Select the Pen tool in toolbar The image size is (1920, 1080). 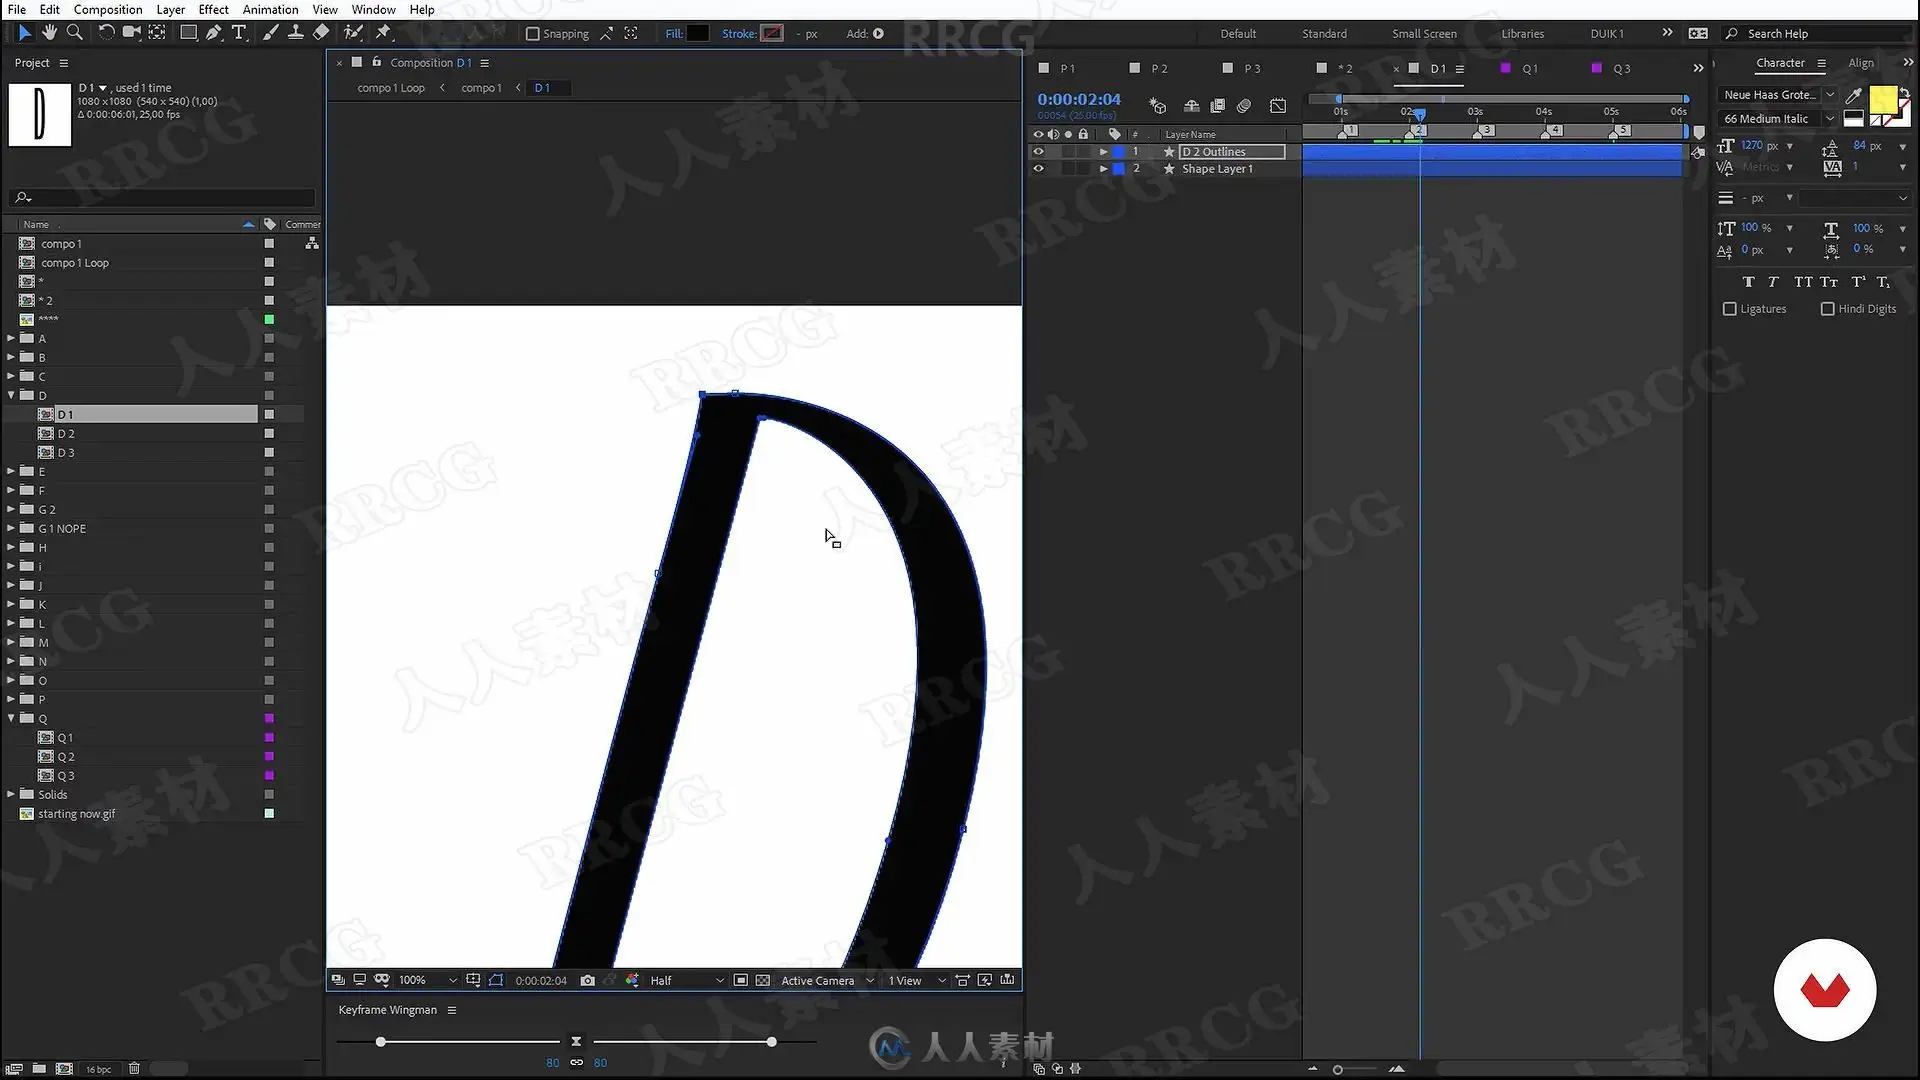[x=213, y=33]
